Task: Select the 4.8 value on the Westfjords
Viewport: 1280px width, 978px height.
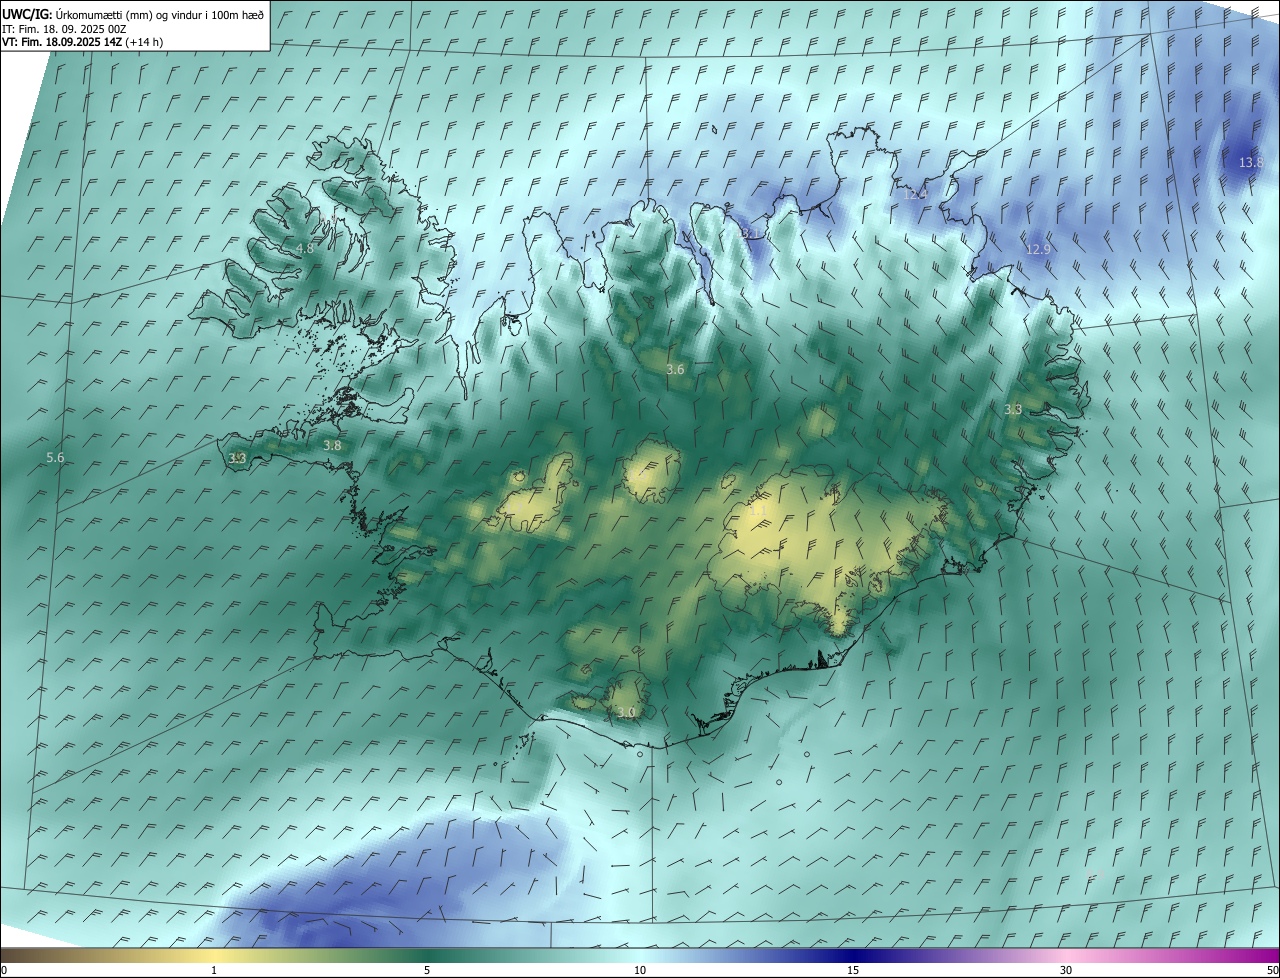Action: click(304, 247)
